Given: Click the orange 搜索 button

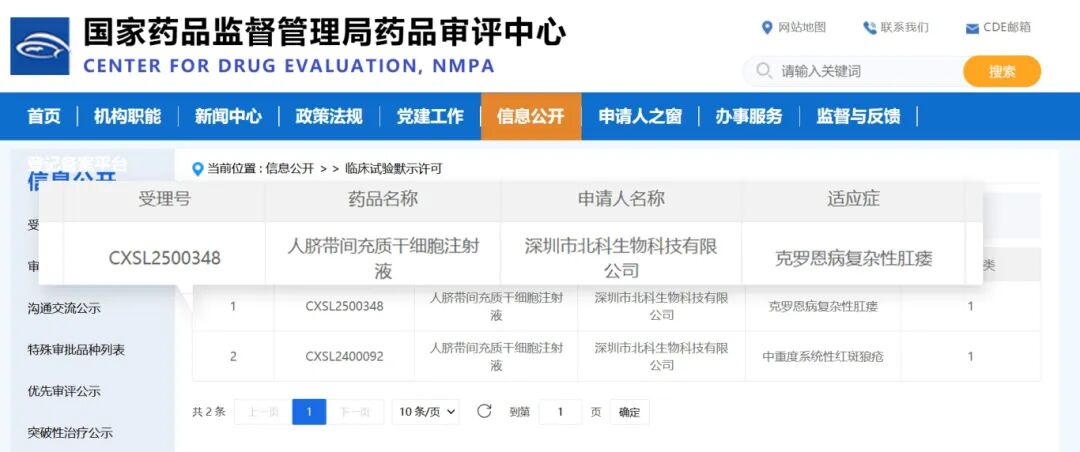Looking at the screenshot, I should (1002, 71).
